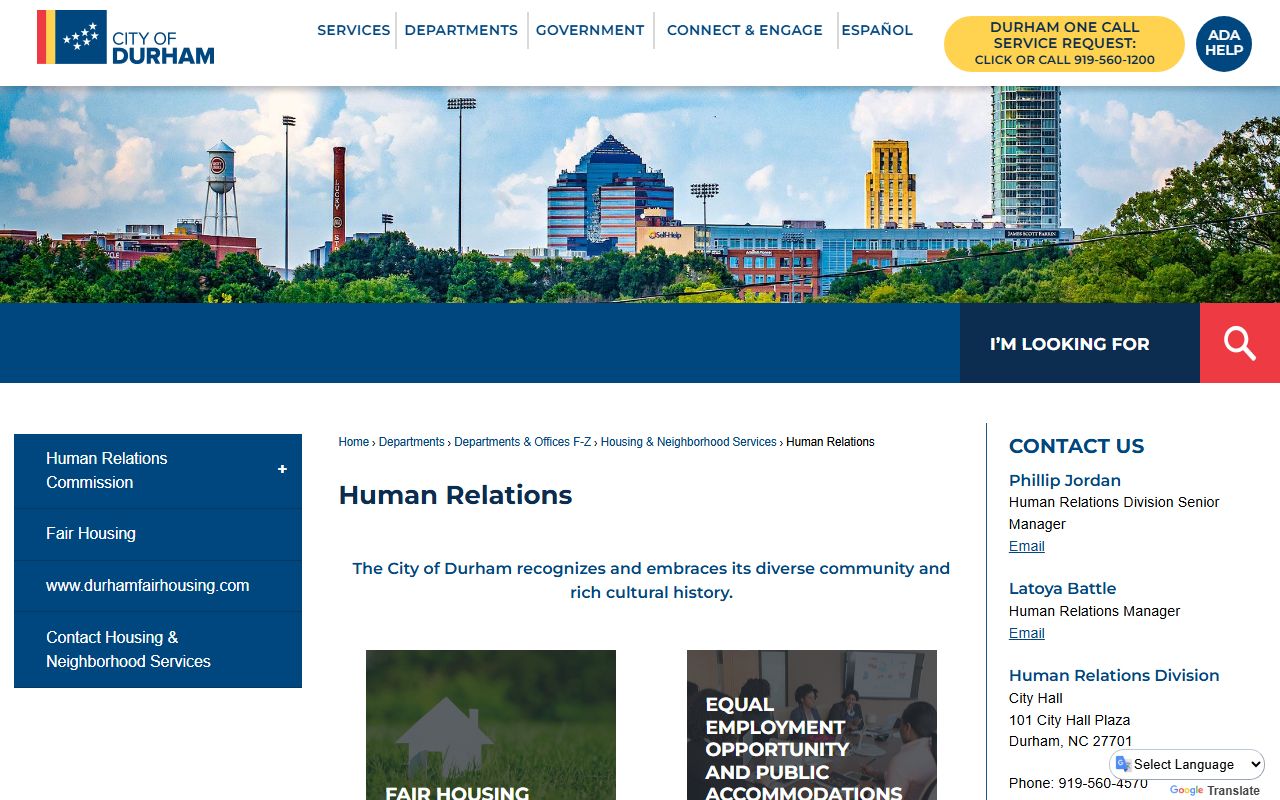The width and height of the screenshot is (1280, 800).
Task: Email Latoya Battle
Action: tap(1026, 633)
